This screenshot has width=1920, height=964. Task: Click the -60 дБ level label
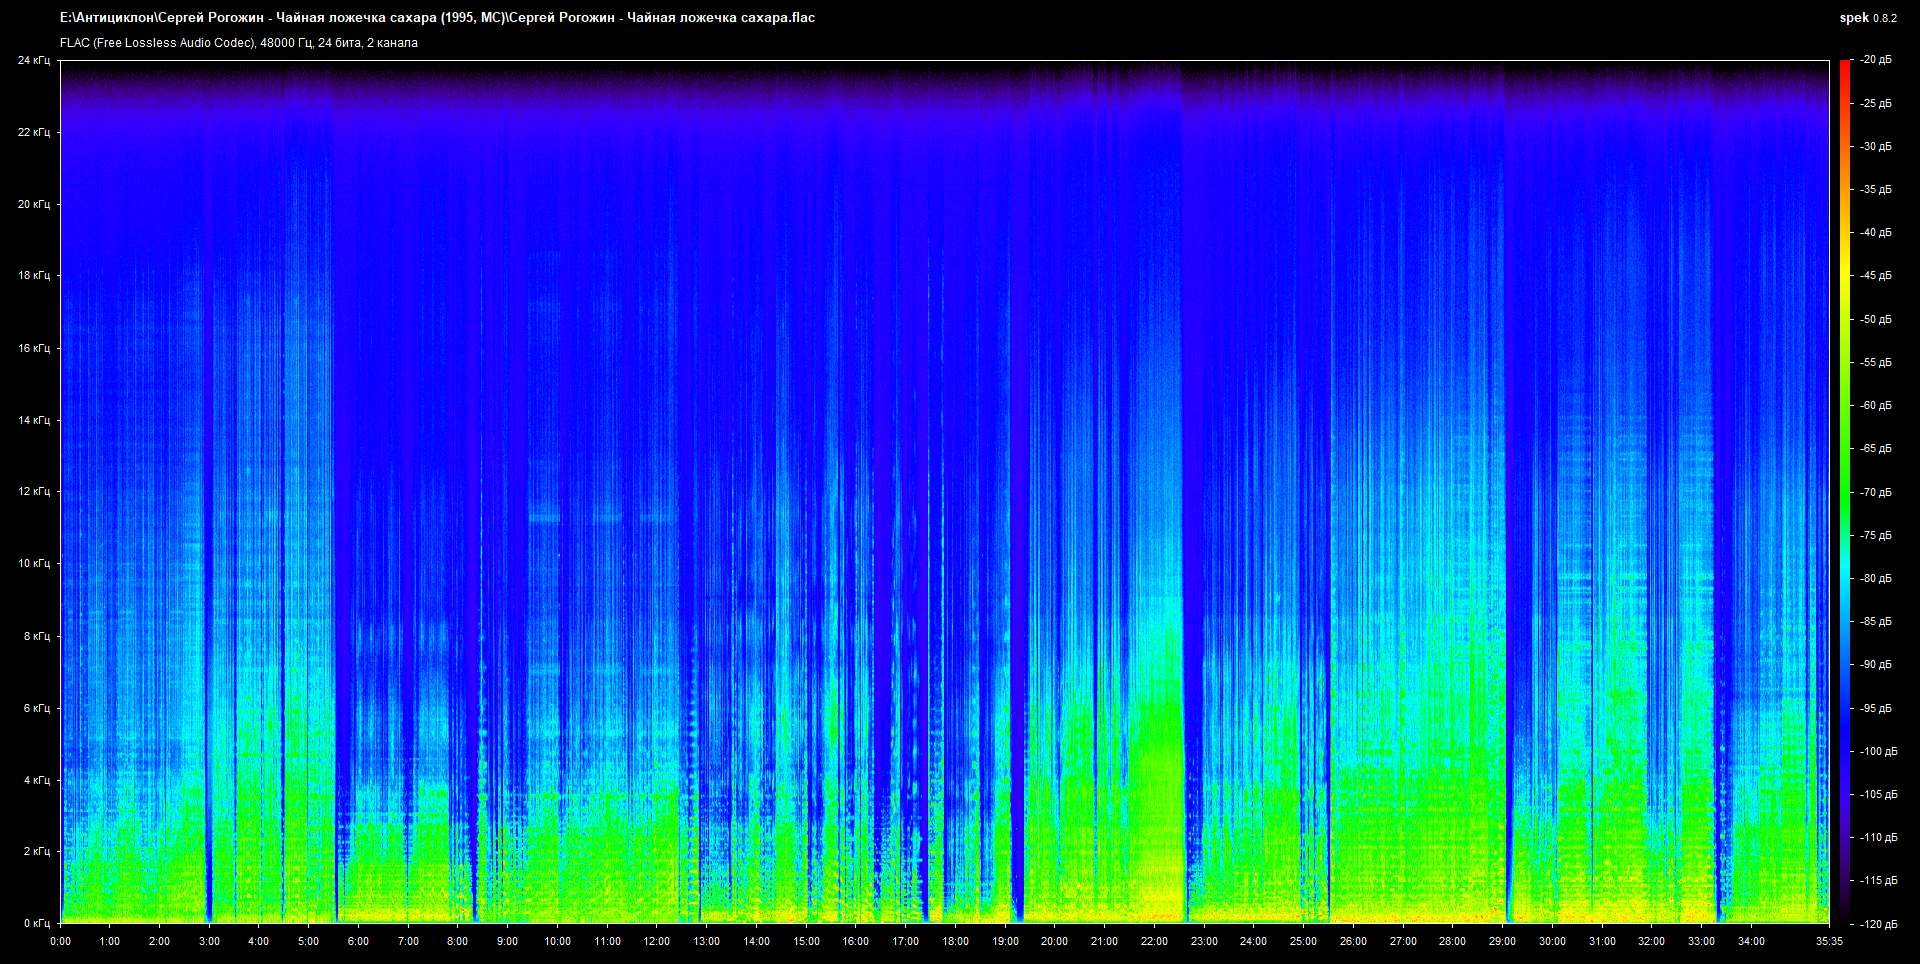coord(1876,405)
